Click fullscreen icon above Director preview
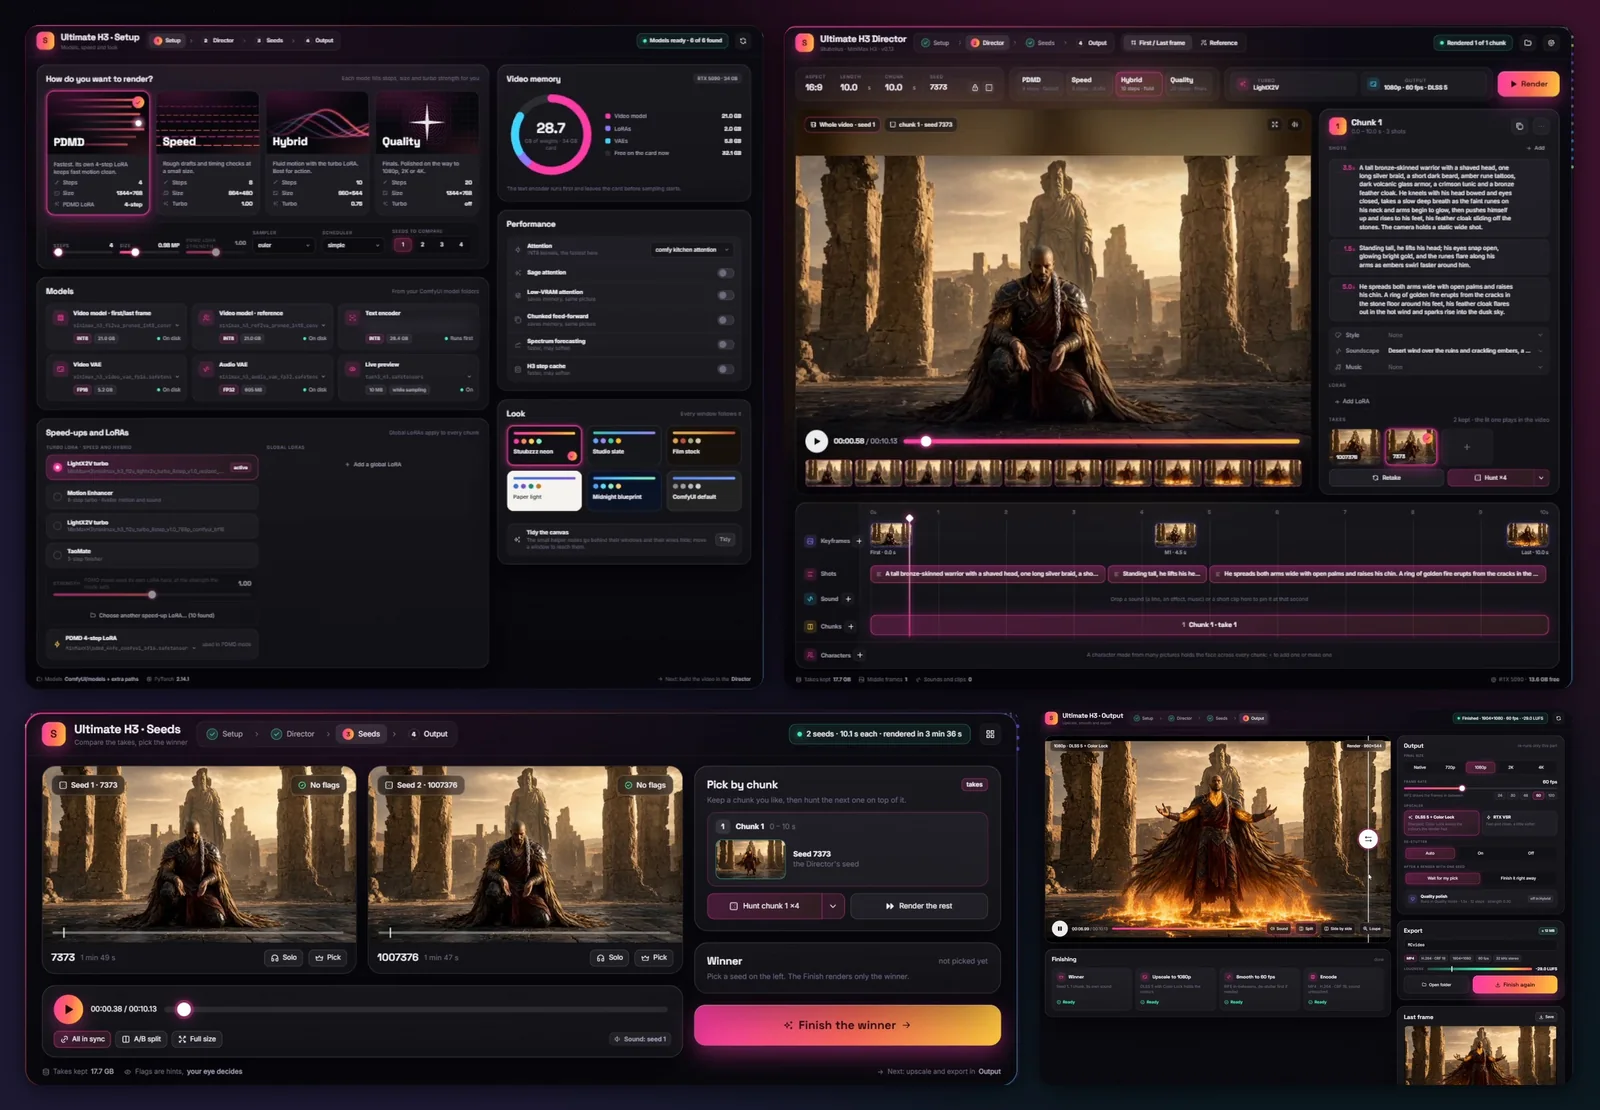 click(1275, 125)
